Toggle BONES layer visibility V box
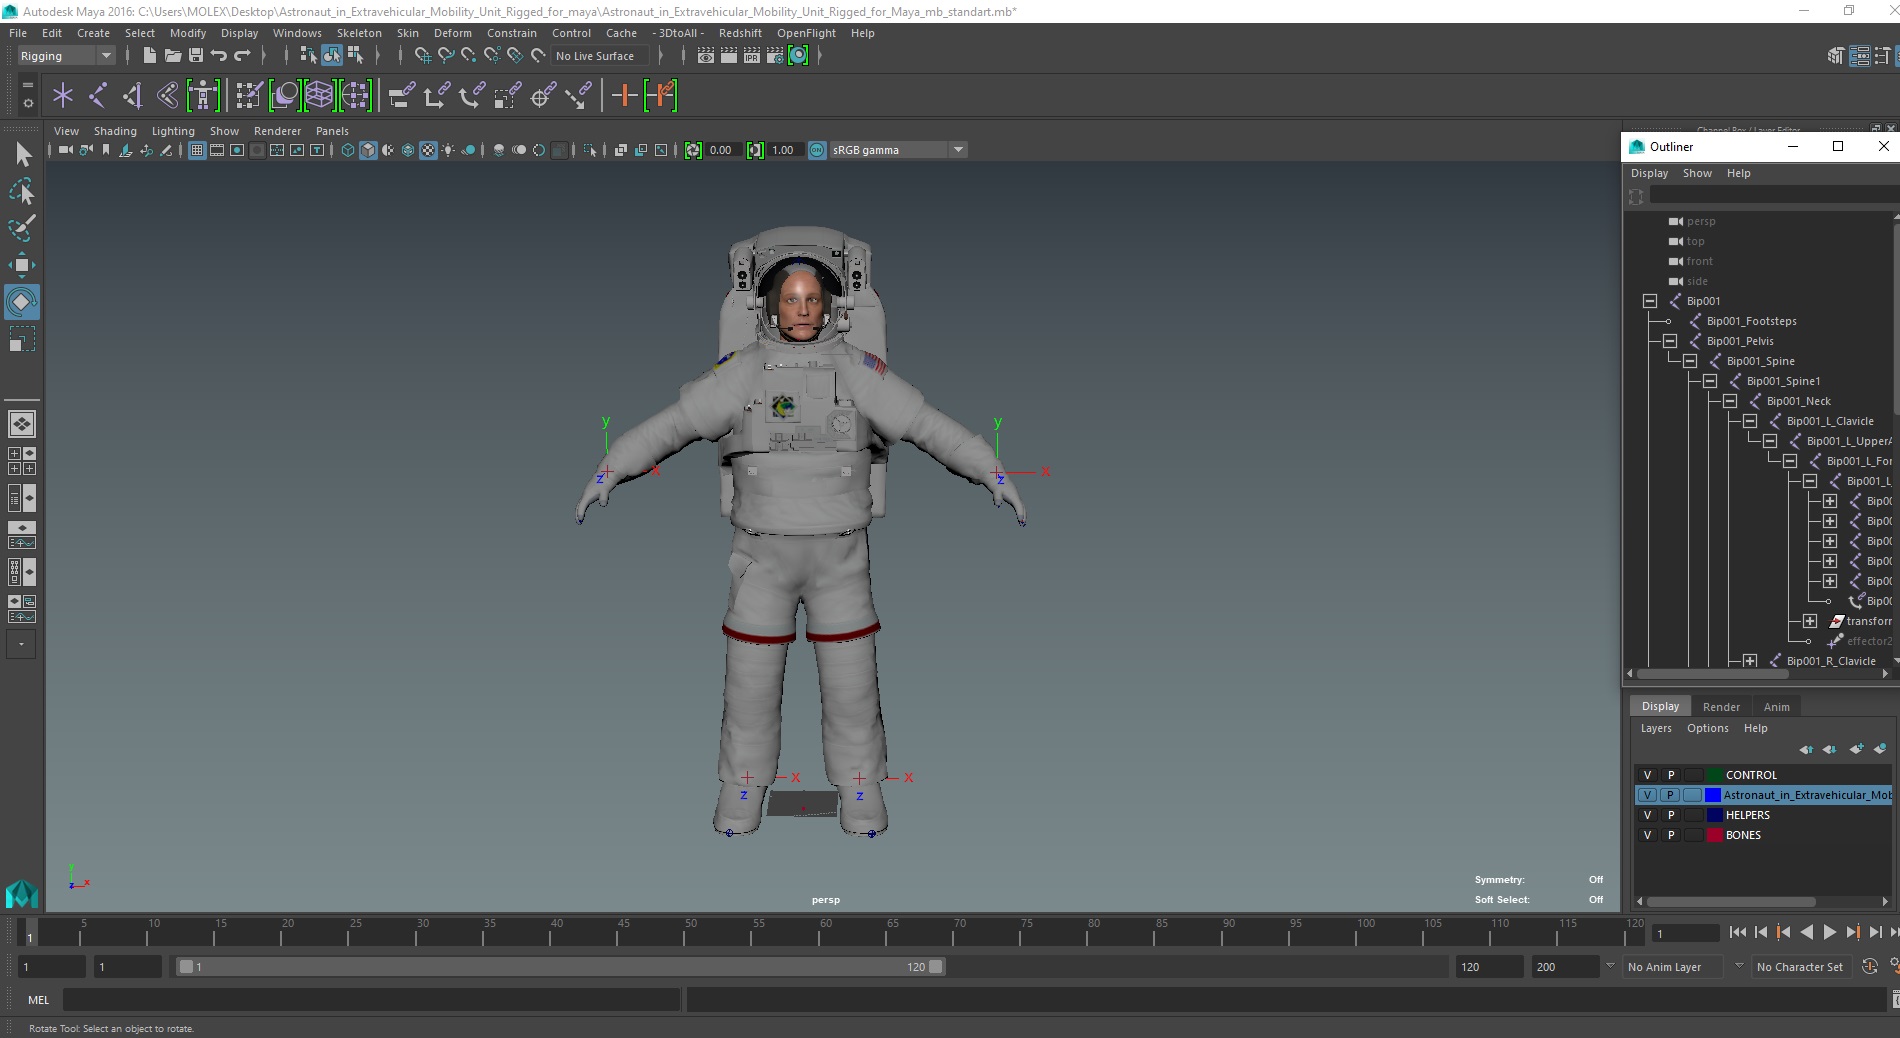The image size is (1900, 1038). point(1647,835)
